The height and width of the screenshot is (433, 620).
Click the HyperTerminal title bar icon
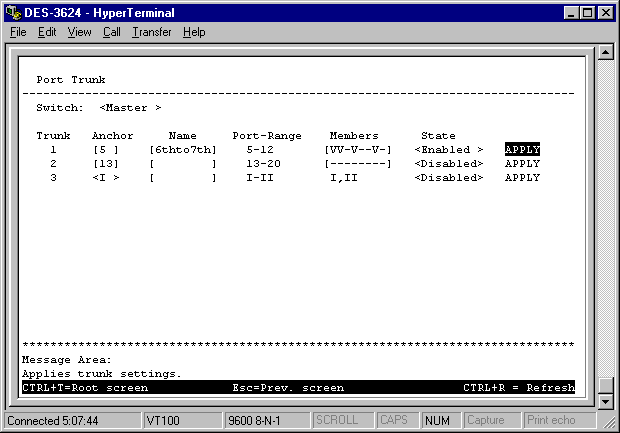pos(12,11)
